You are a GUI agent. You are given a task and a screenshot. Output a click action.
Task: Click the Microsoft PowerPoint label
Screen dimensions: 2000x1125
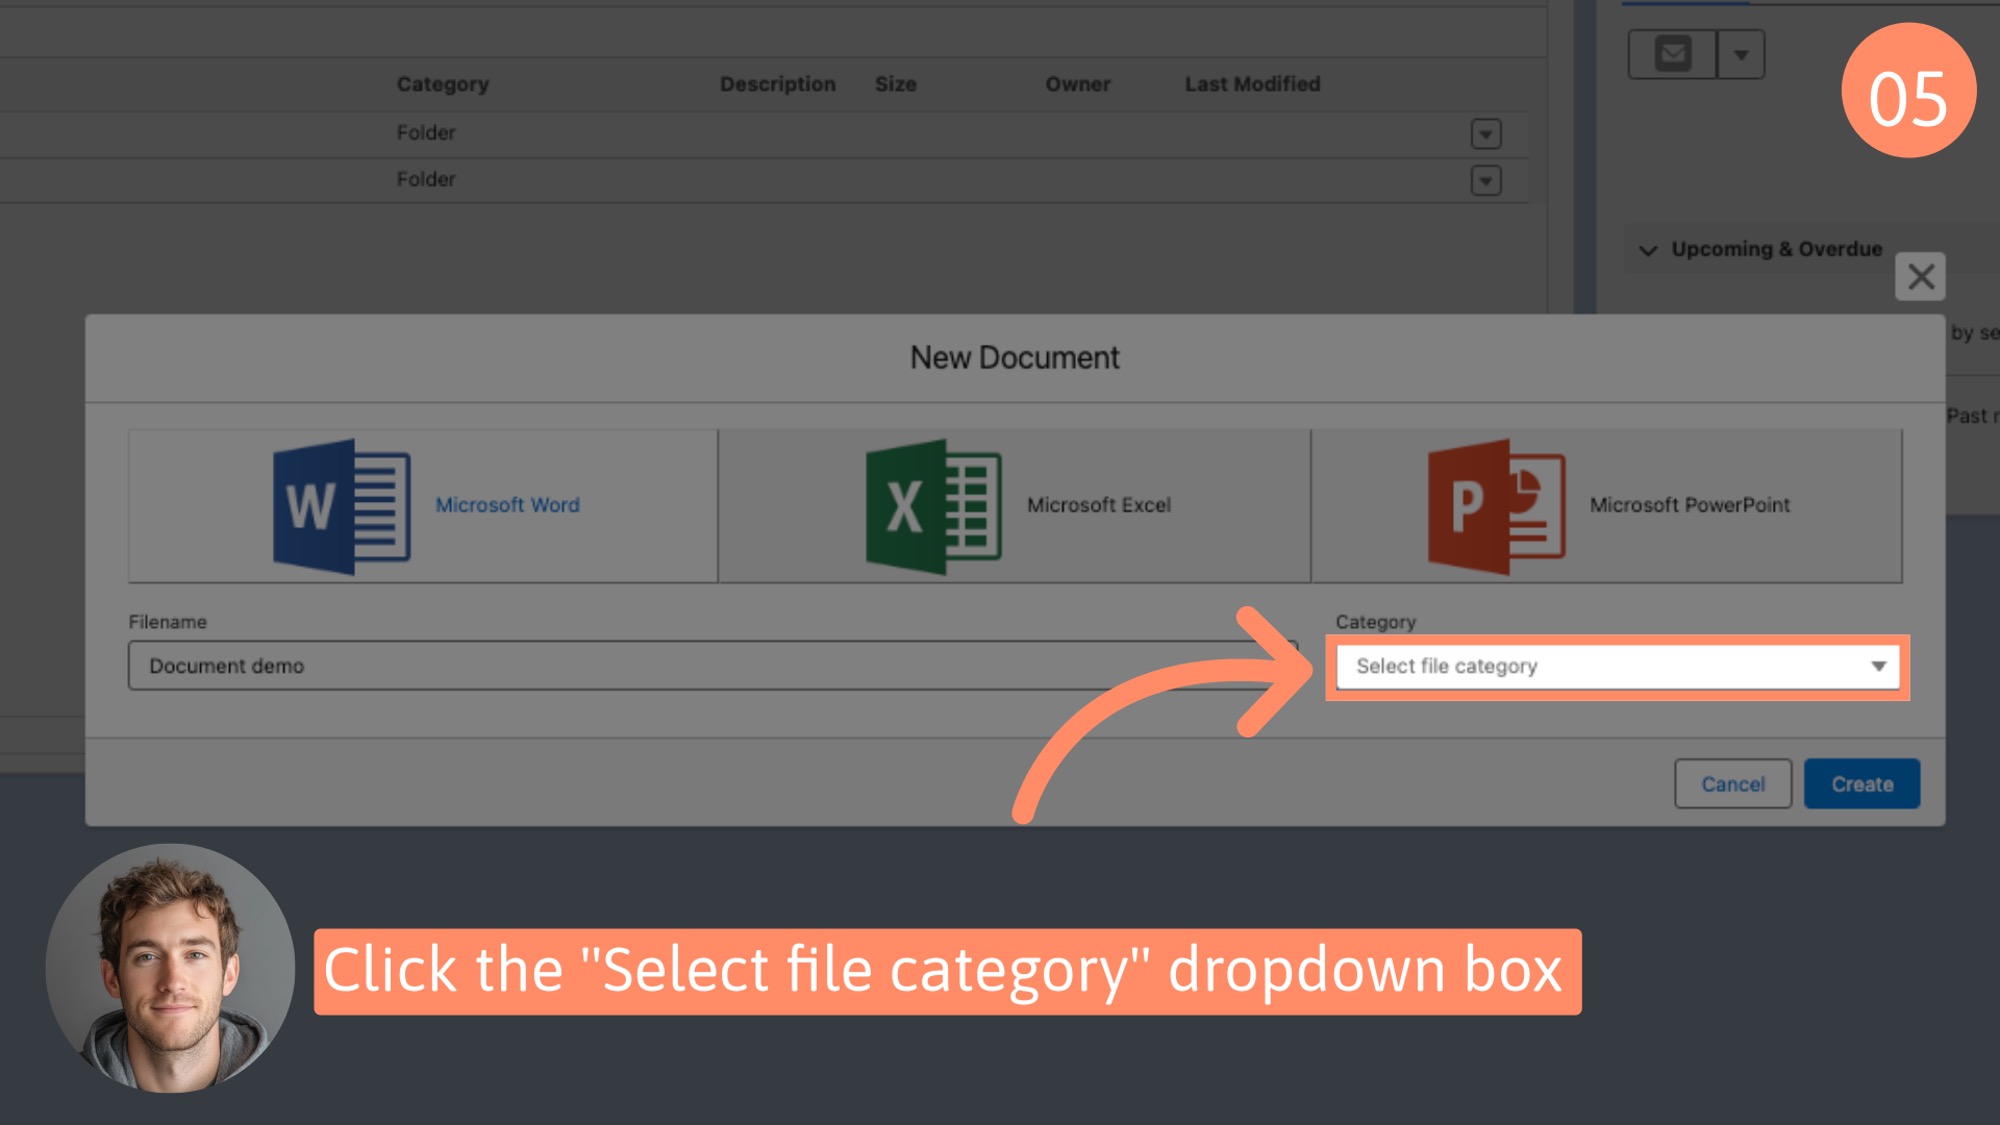point(1690,505)
